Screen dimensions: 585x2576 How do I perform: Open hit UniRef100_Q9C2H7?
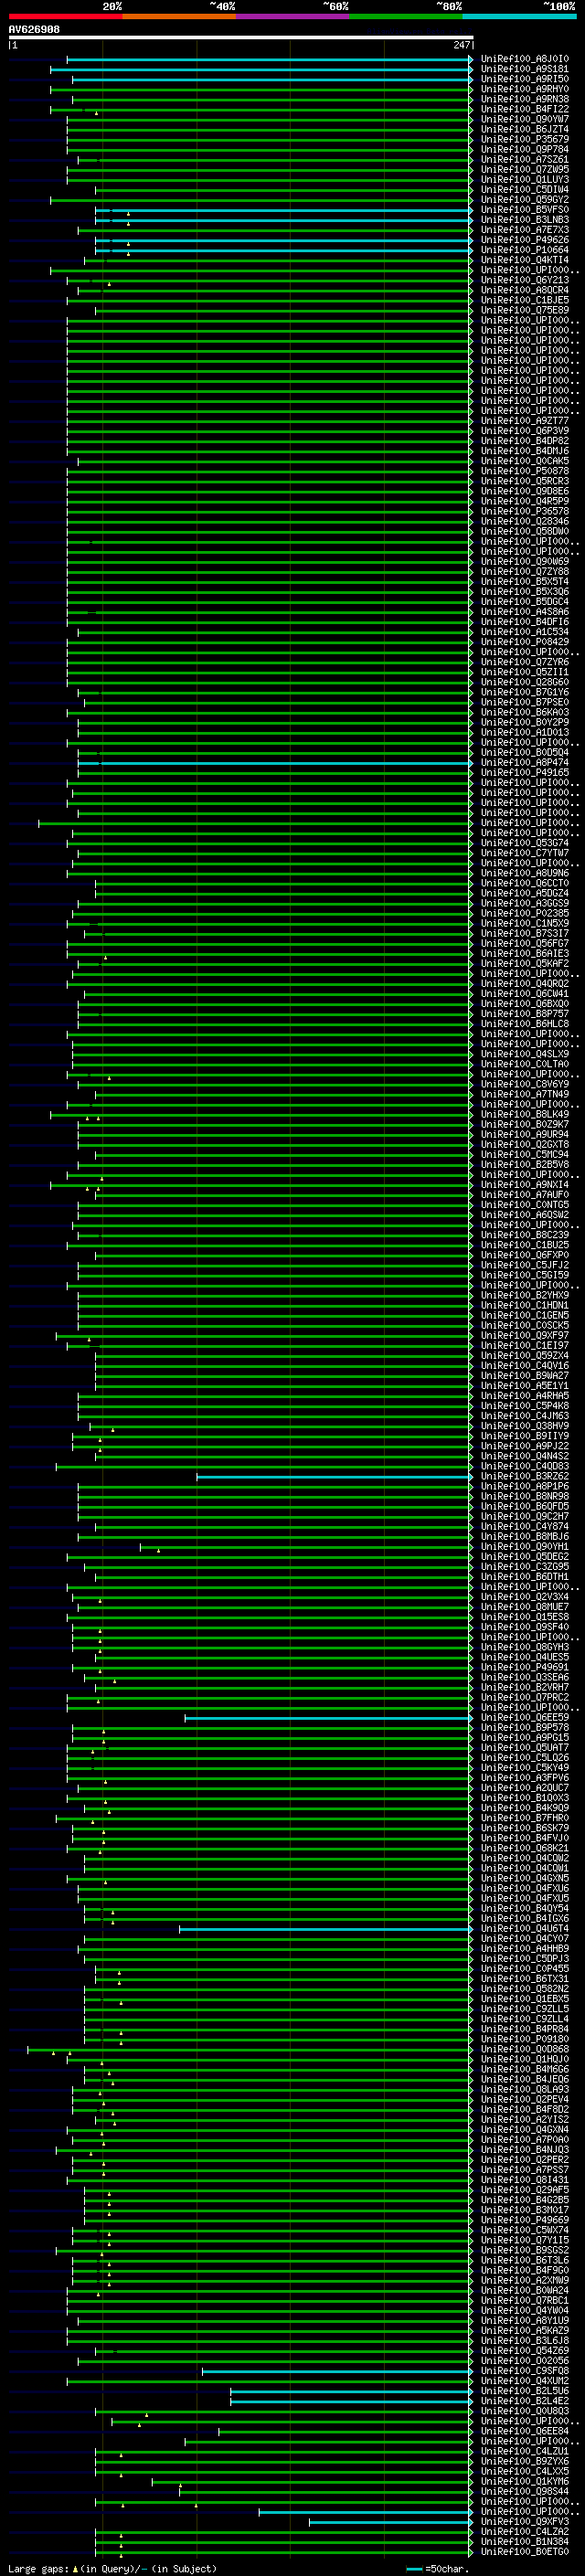coord(525,1516)
